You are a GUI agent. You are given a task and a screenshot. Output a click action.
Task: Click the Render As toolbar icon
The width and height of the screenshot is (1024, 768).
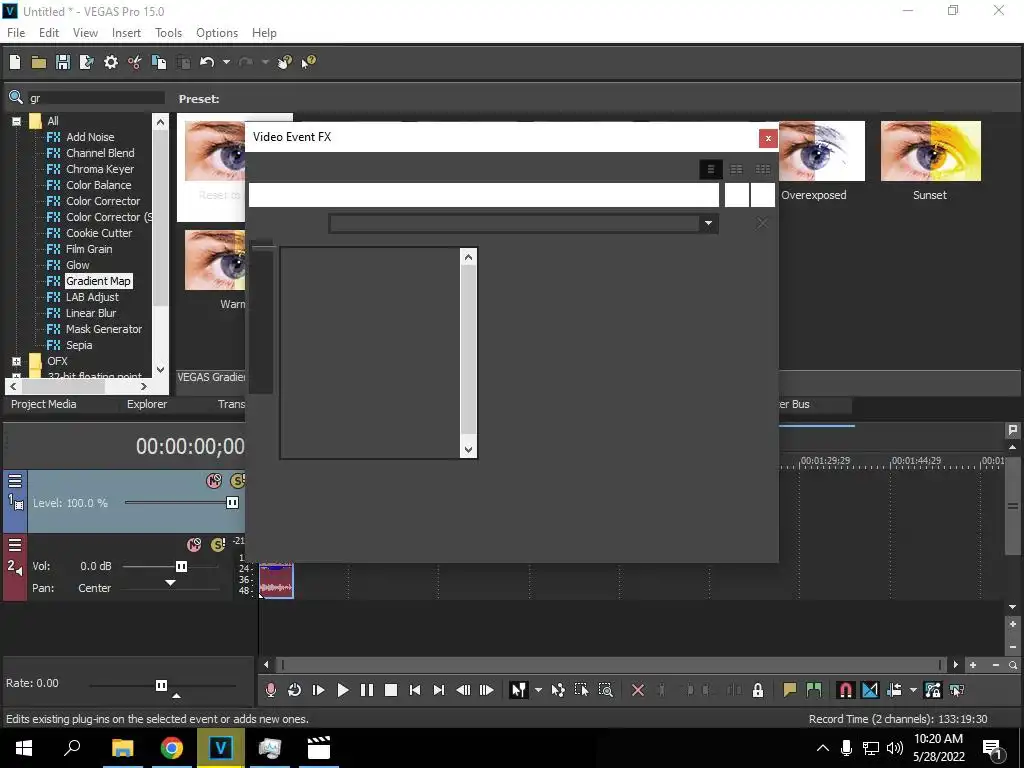[x=86, y=62]
